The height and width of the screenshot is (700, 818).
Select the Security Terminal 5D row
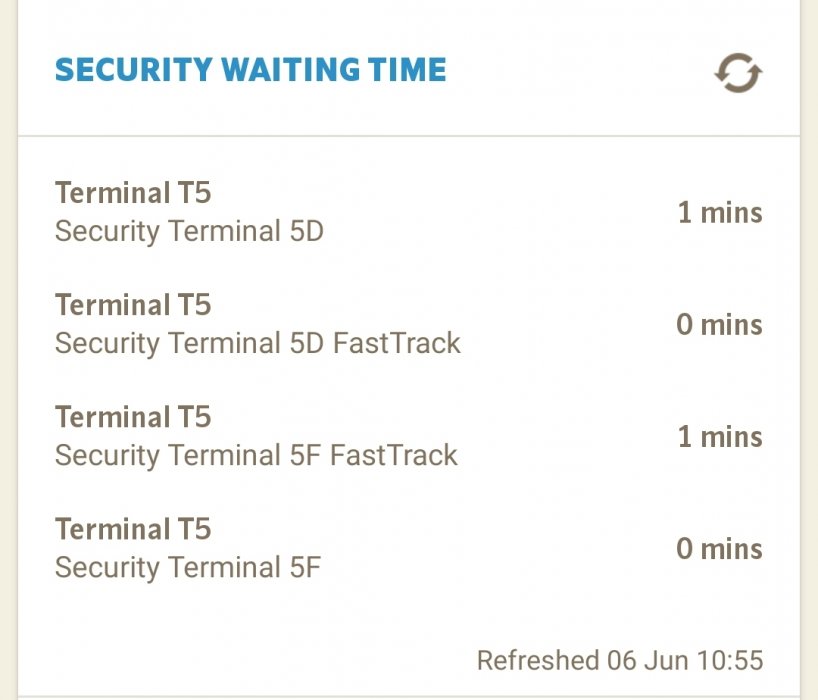pos(408,212)
